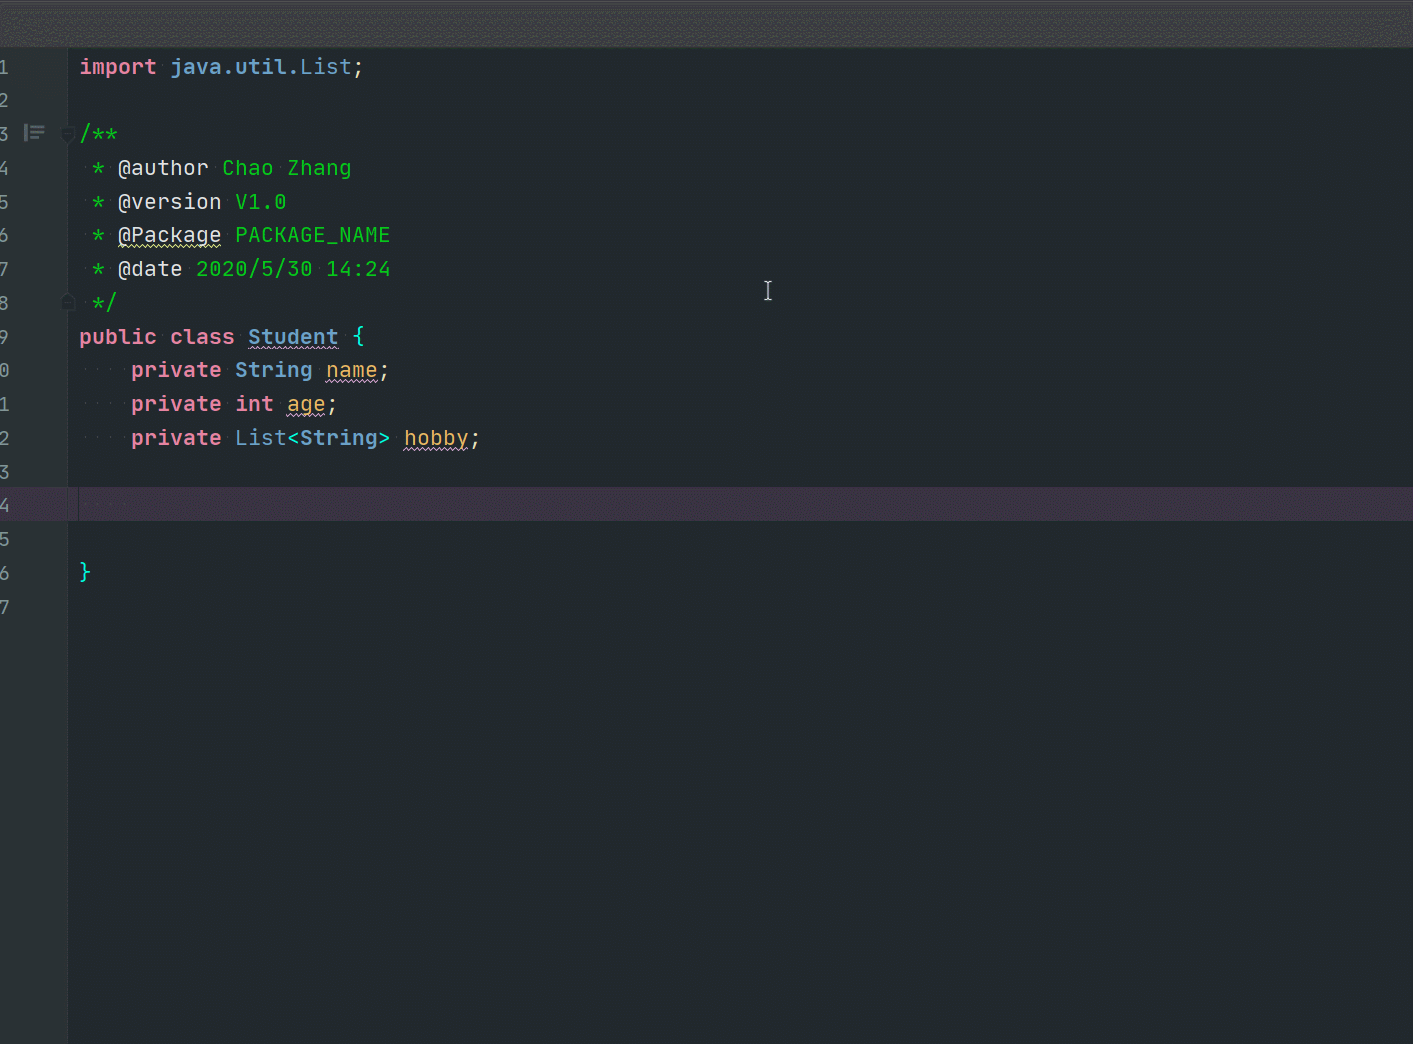Click the author name 'Chao Zhang'
The height and width of the screenshot is (1044, 1413).
pos(287,168)
